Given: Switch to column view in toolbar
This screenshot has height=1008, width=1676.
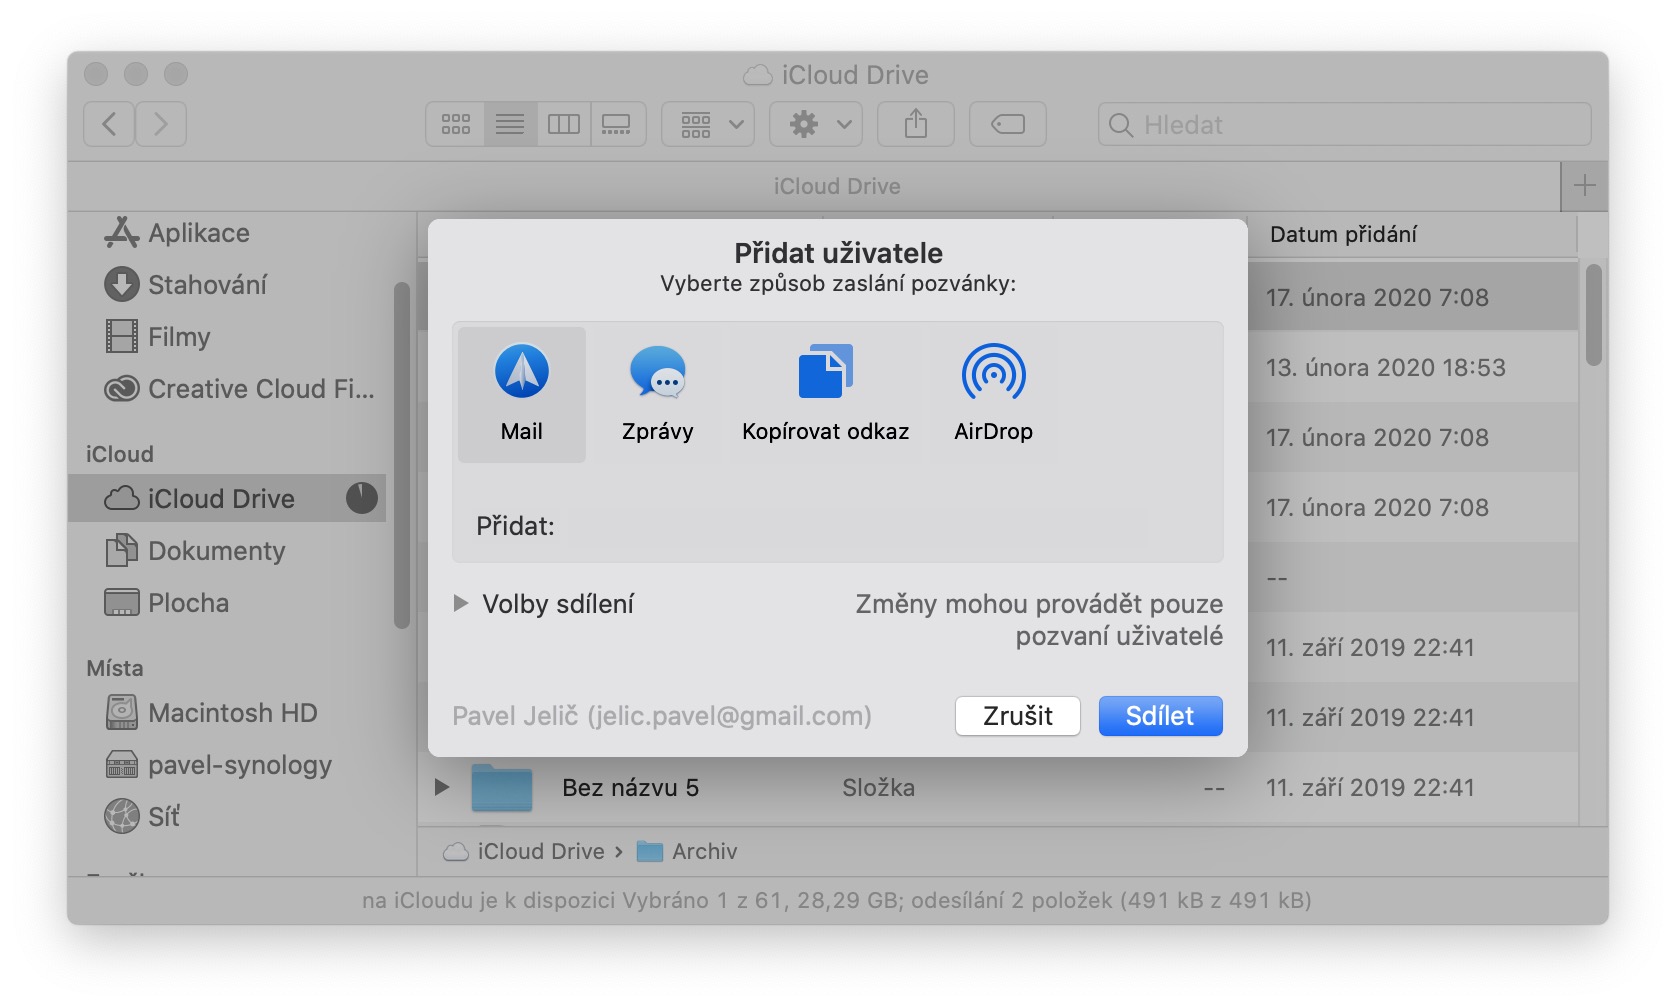Looking at the screenshot, I should coord(564,124).
